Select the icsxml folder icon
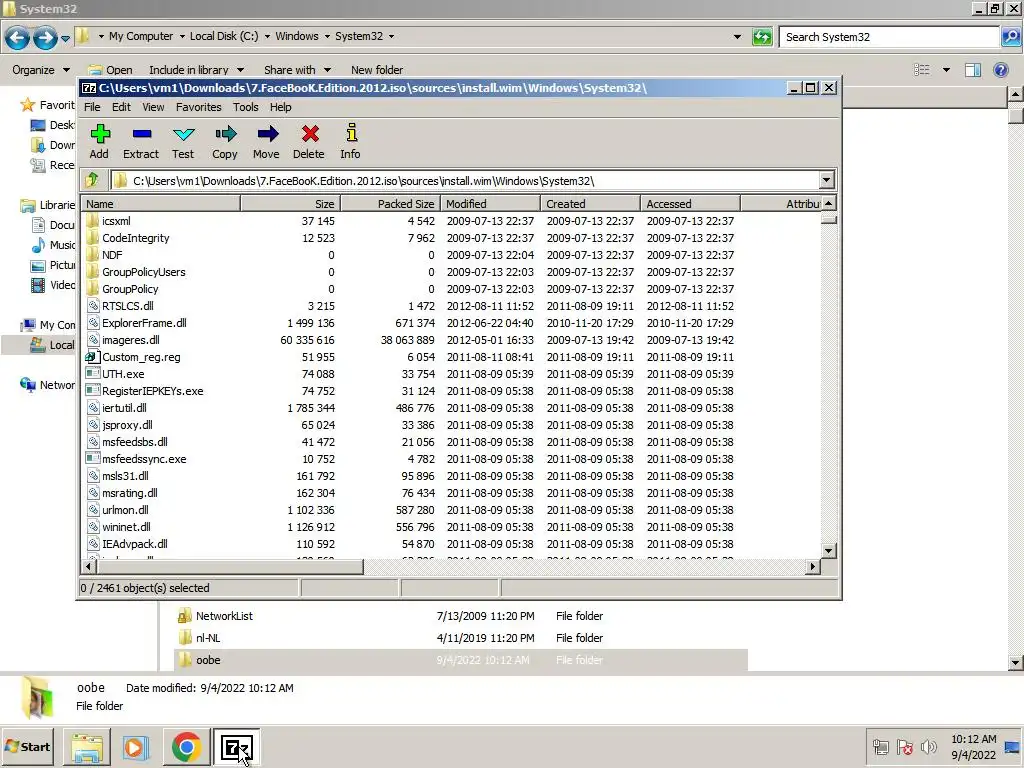This screenshot has width=1024, height=768. point(93,221)
